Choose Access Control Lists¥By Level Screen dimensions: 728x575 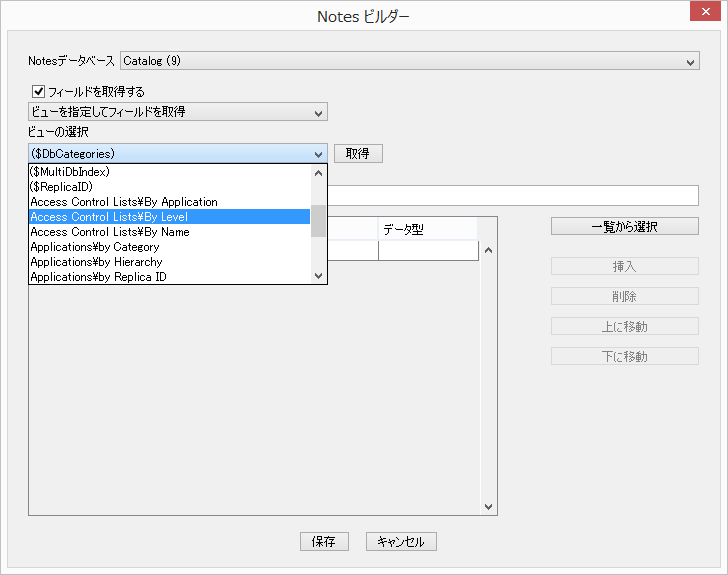point(170,217)
